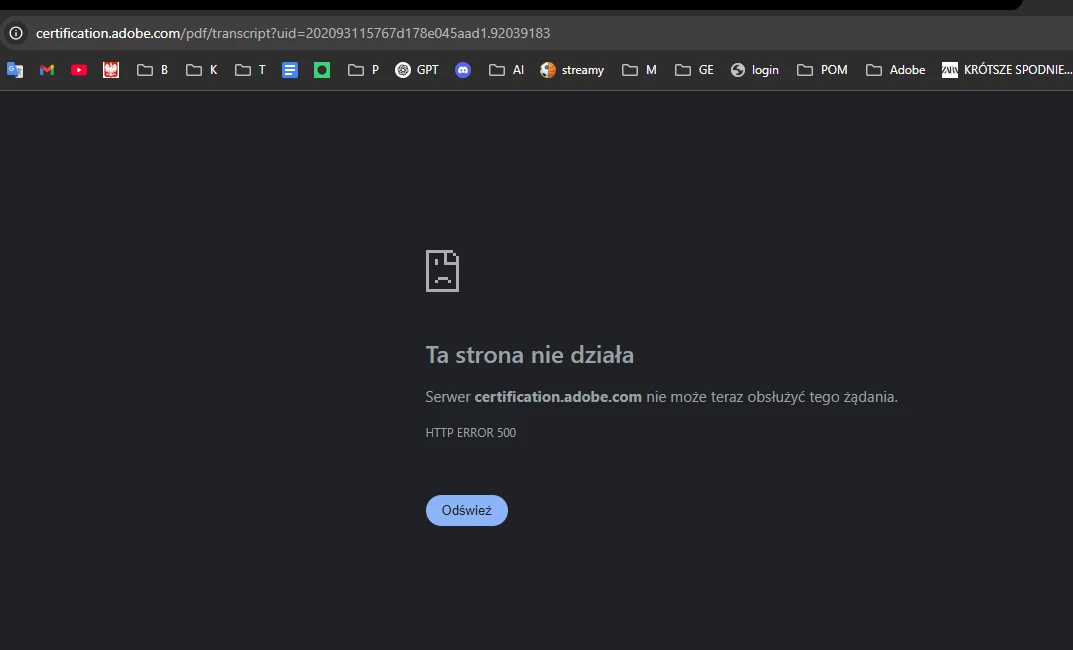Open the Discord bookmark icon
Viewport: 1073px width, 650px height.
[x=463, y=70]
